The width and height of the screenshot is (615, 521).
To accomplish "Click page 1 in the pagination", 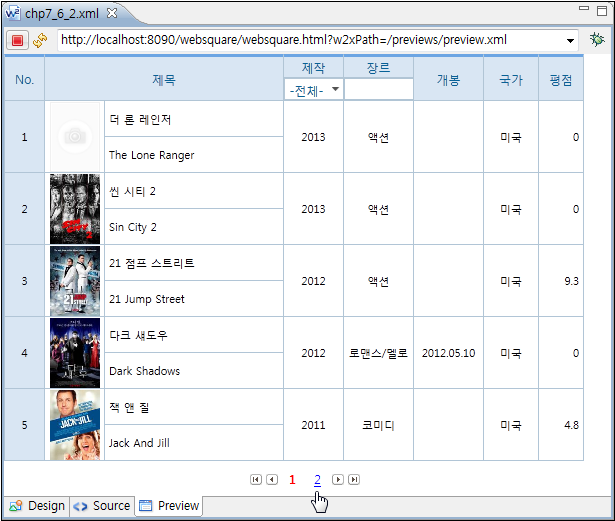I will [292, 480].
